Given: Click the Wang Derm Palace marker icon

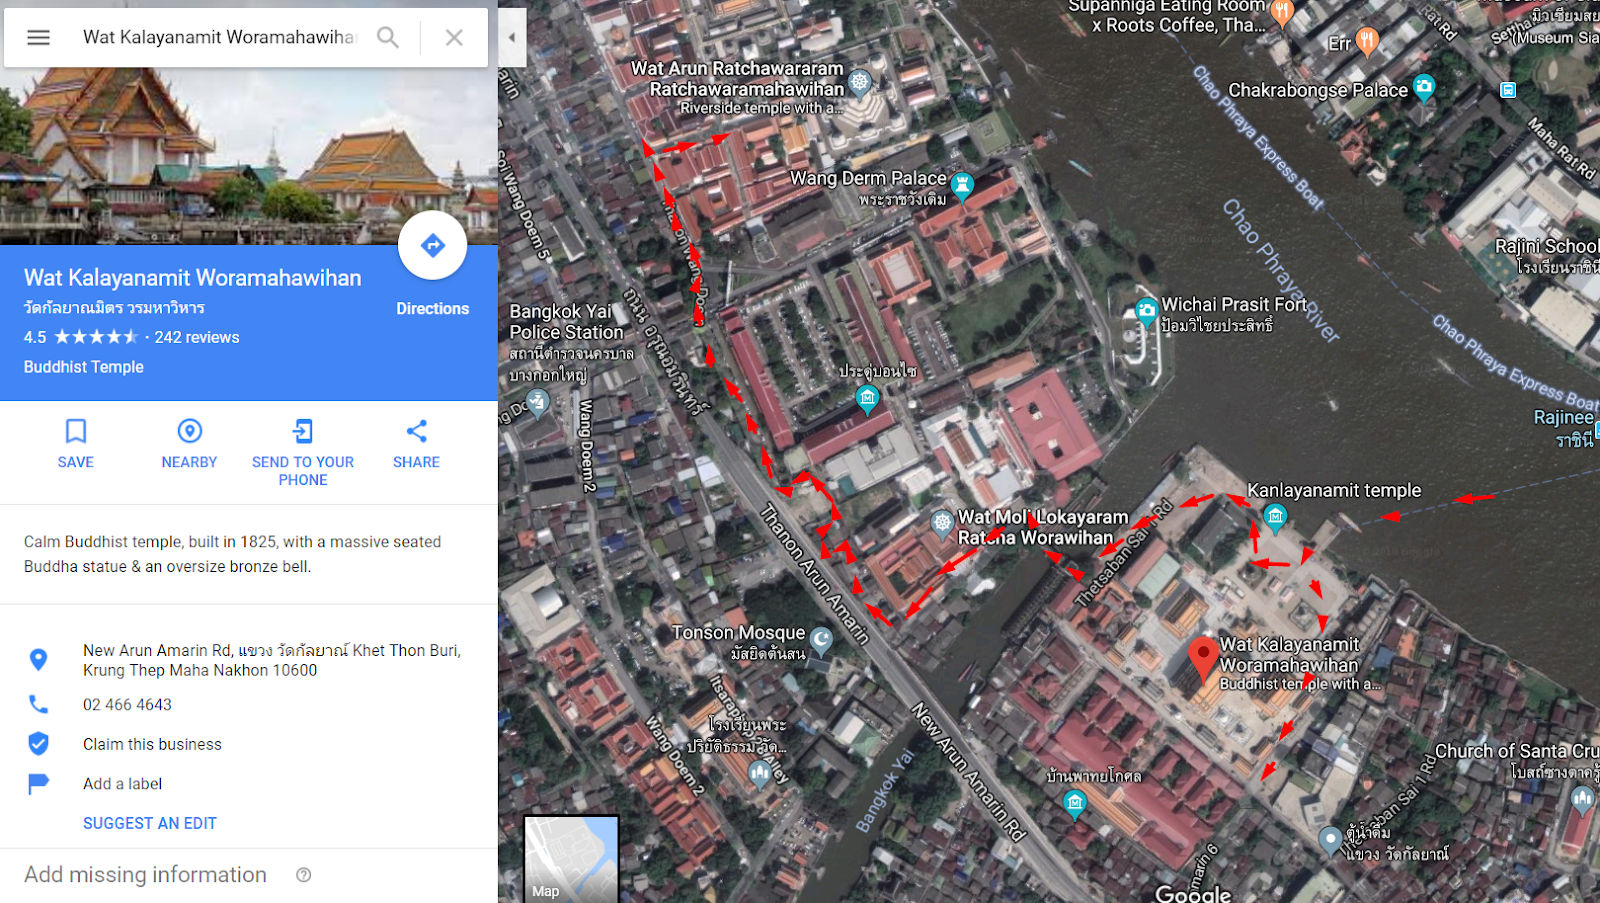Looking at the screenshot, I should coord(962,186).
